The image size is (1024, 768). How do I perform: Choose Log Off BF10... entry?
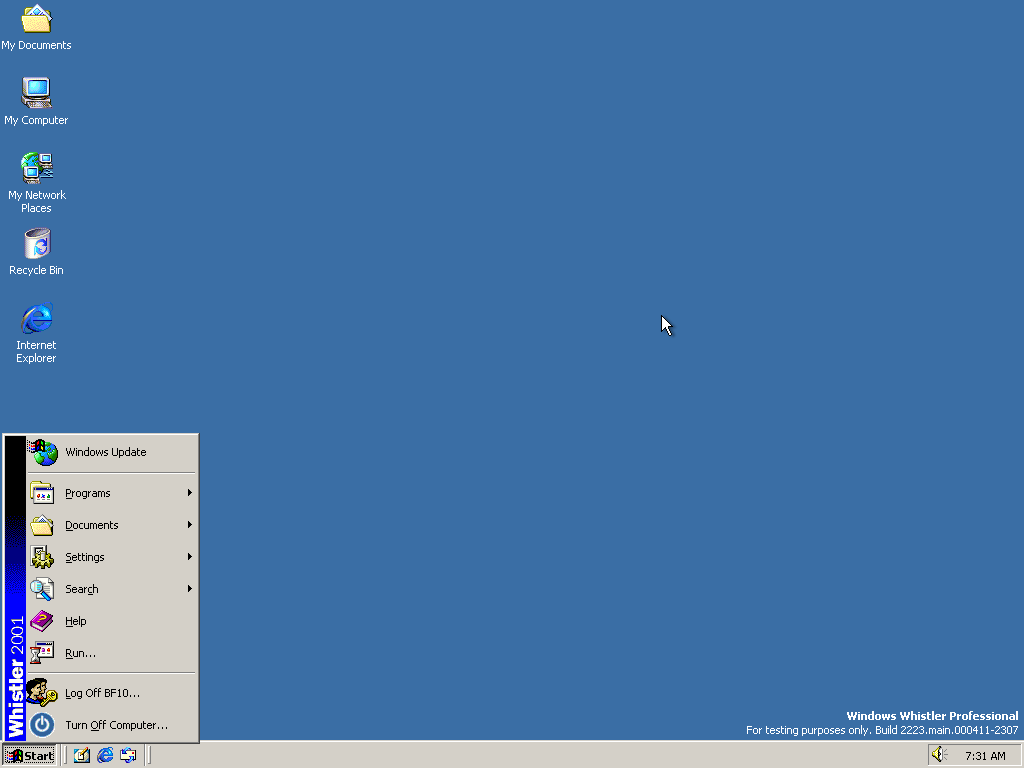pyautogui.click(x=112, y=693)
